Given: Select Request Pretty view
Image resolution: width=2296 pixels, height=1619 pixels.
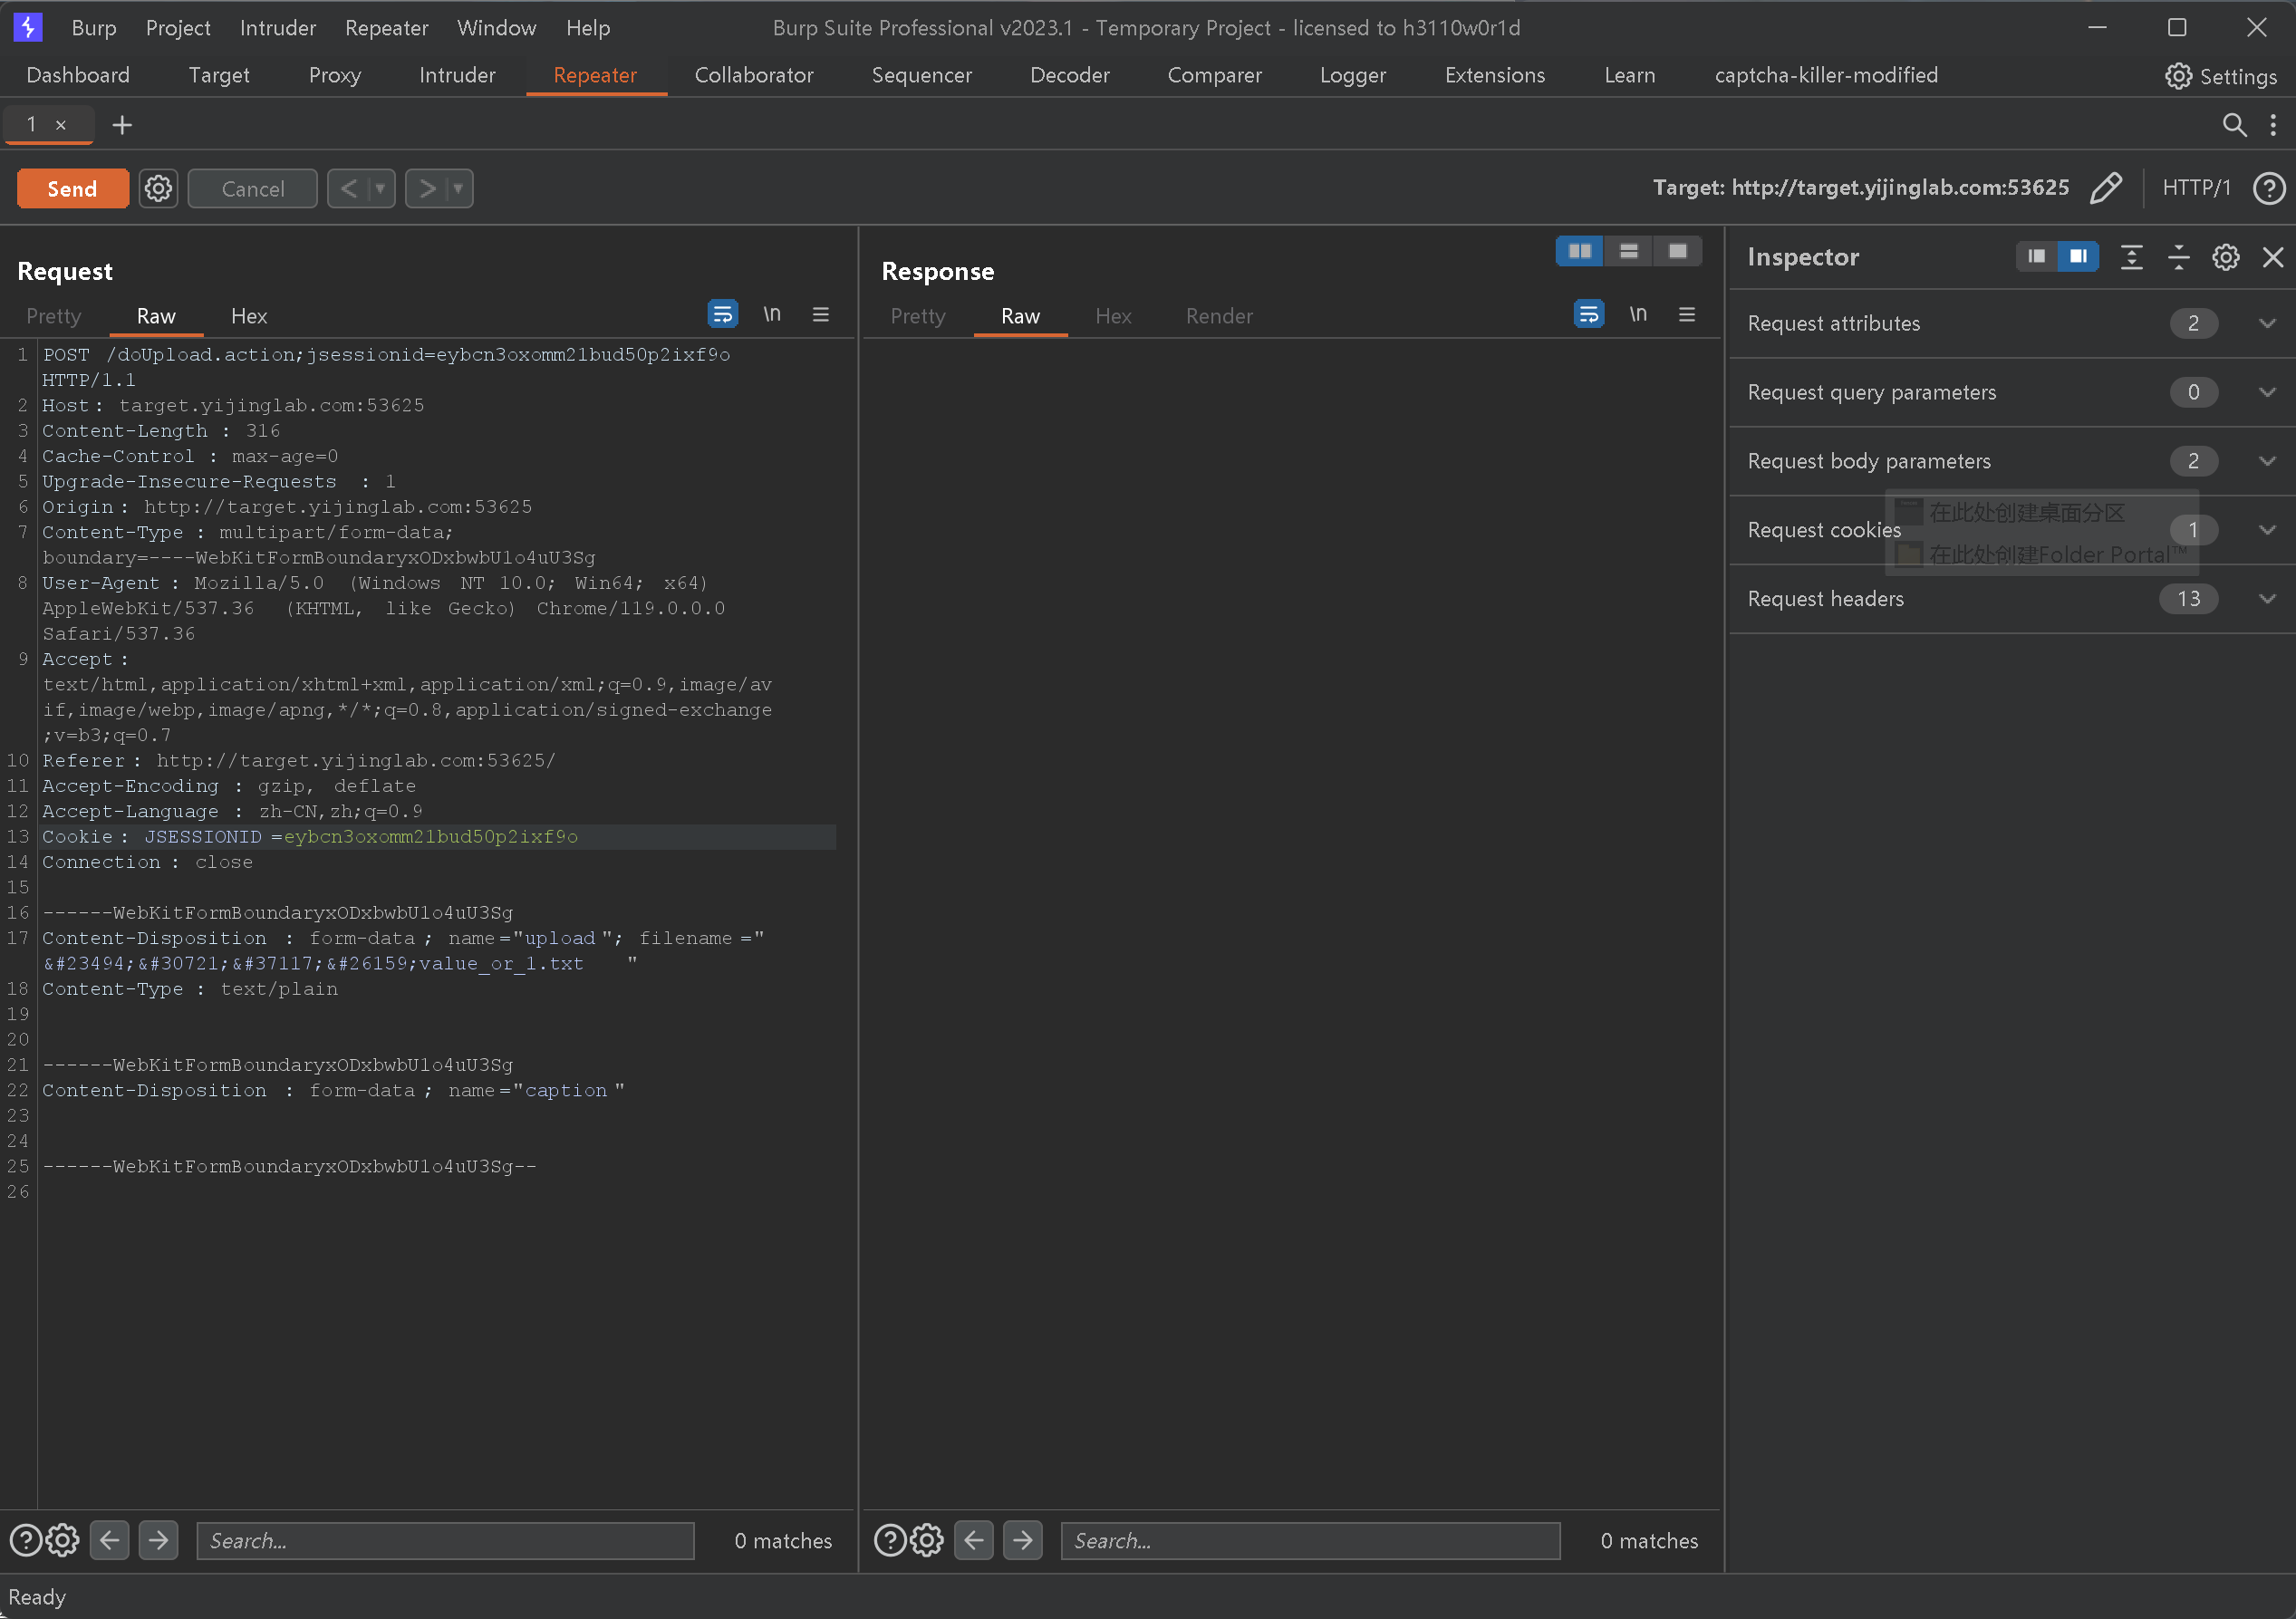Looking at the screenshot, I should click(x=54, y=316).
